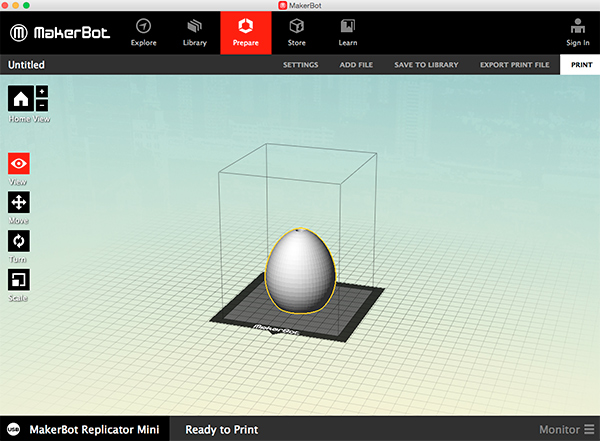Go to the Store tab
The width and height of the screenshot is (600, 441).
[297, 33]
